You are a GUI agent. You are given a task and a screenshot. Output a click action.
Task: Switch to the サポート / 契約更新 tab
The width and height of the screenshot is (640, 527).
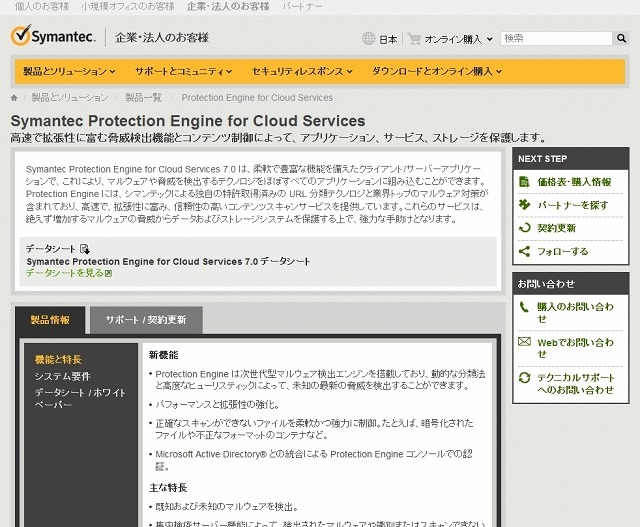tap(146, 320)
